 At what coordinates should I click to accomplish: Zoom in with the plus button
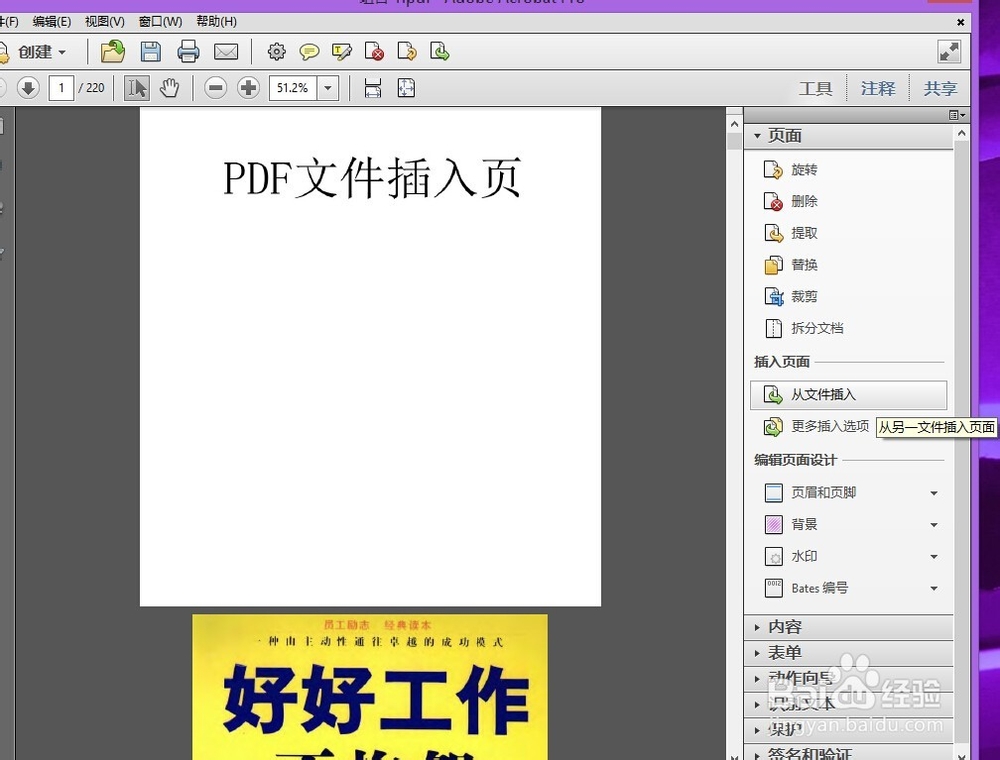click(x=248, y=88)
